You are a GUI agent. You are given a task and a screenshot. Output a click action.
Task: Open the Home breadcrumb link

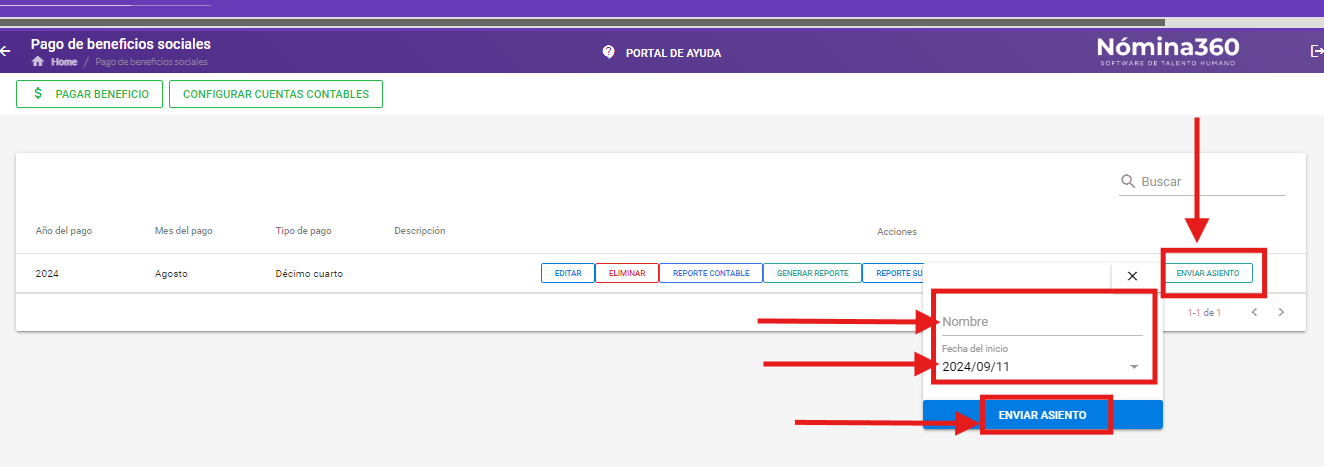(x=64, y=62)
